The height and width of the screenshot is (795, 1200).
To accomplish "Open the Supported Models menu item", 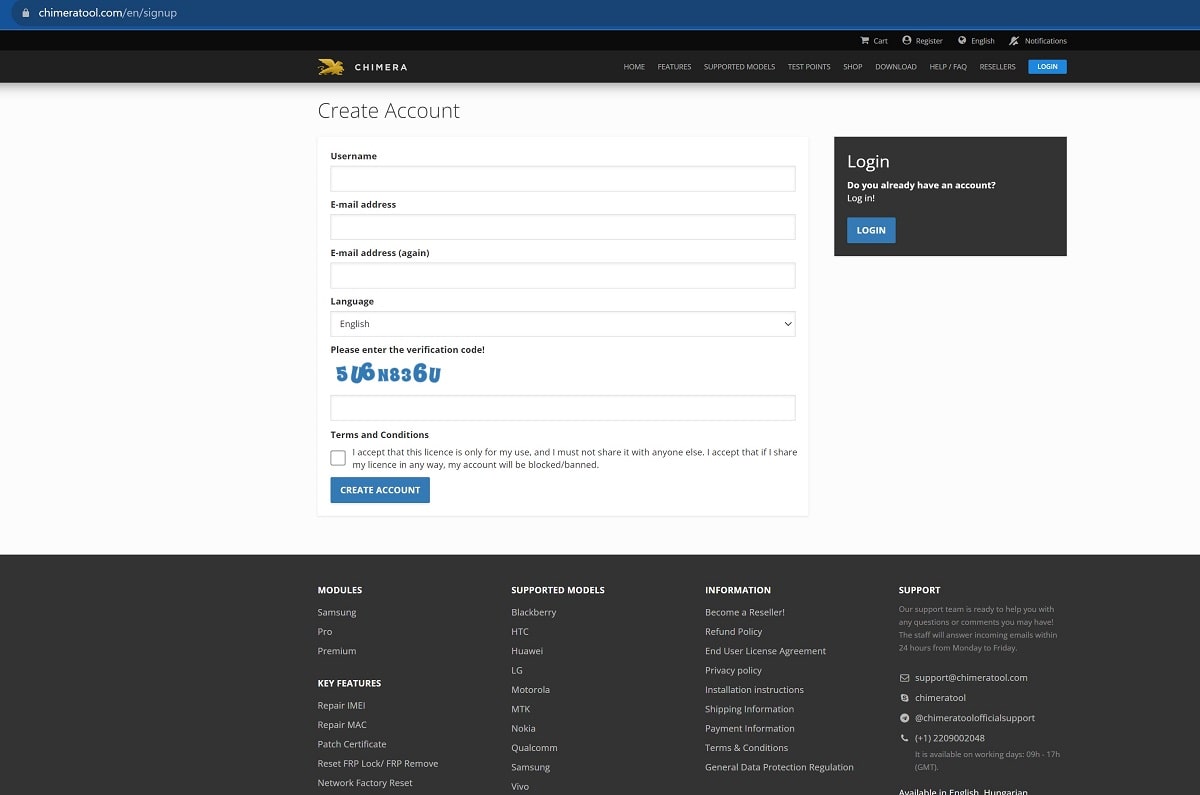I will click(x=739, y=67).
